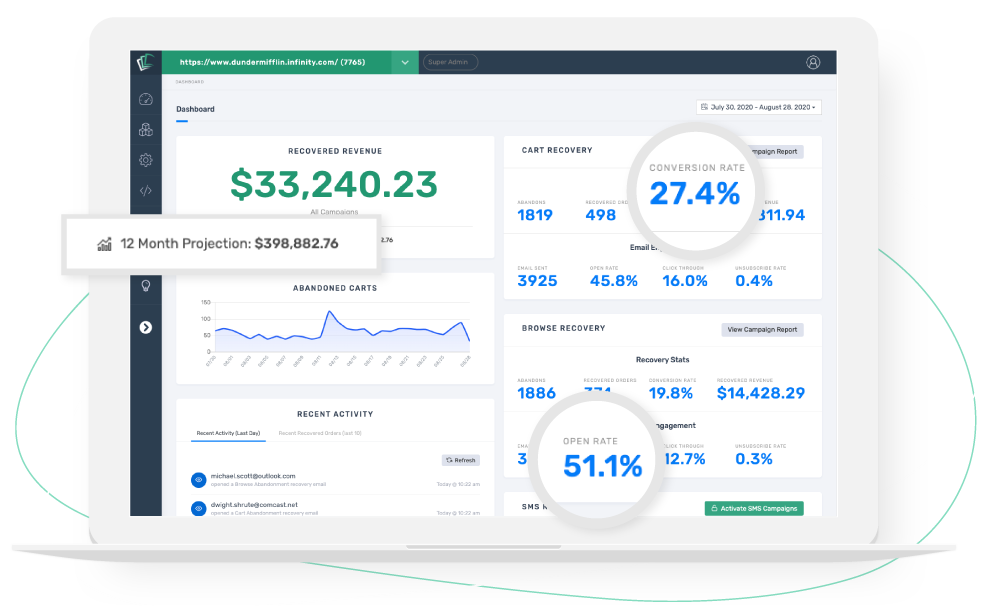Click the stacked boxes icon in sidebar

click(146, 130)
